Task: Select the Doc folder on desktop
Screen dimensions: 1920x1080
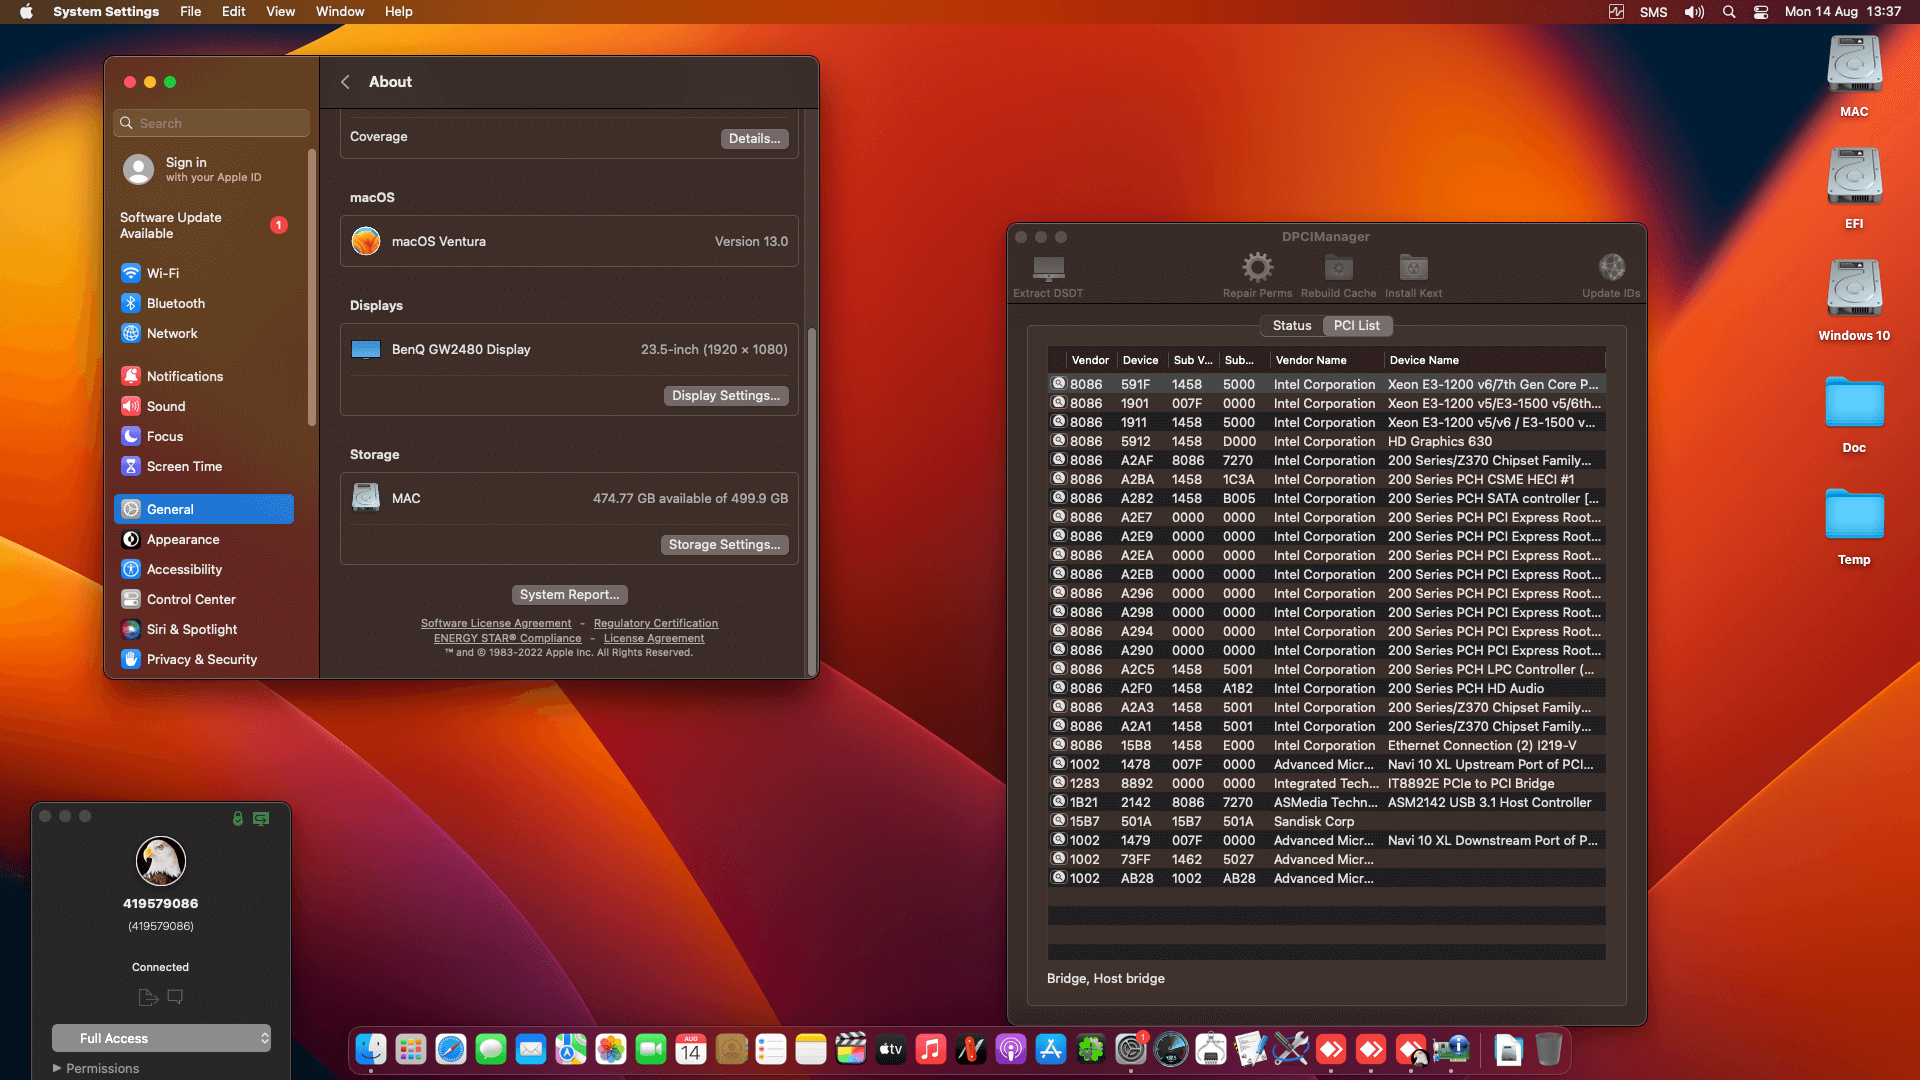Action: [x=1854, y=412]
